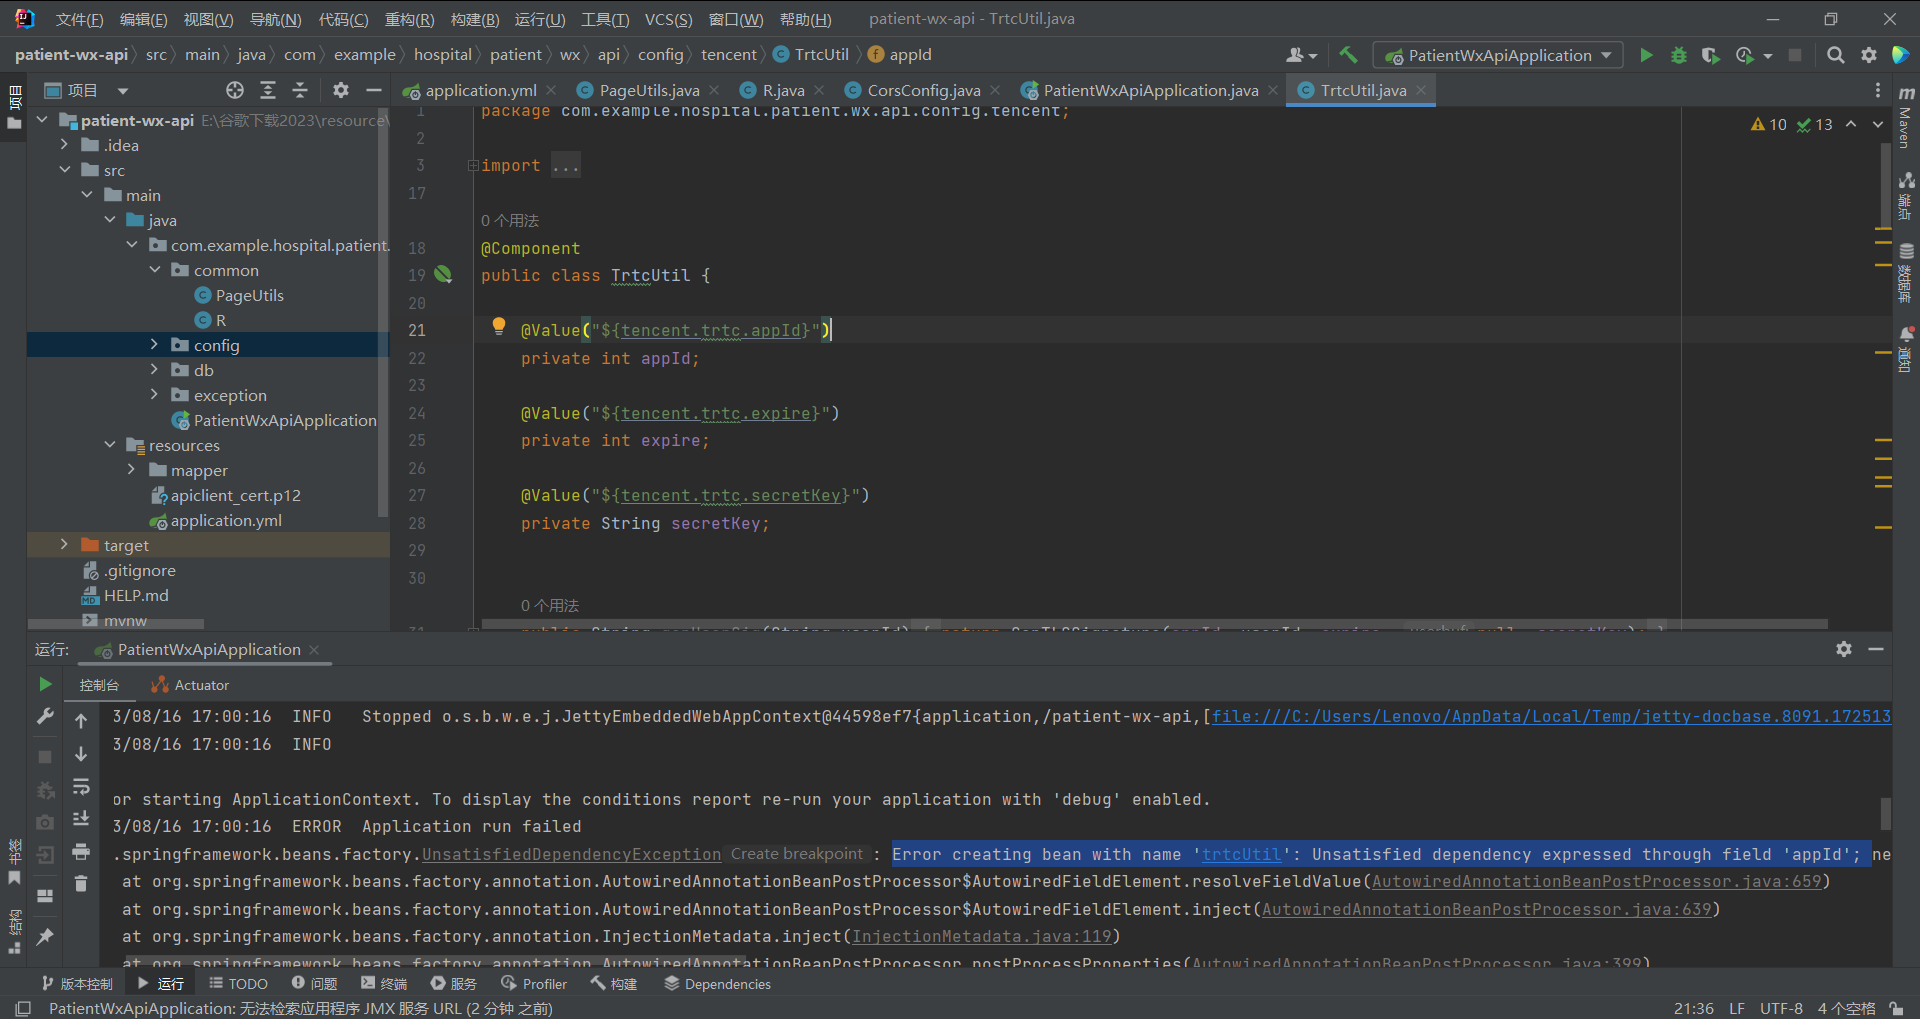Expand folded import block on line 3

(473, 165)
